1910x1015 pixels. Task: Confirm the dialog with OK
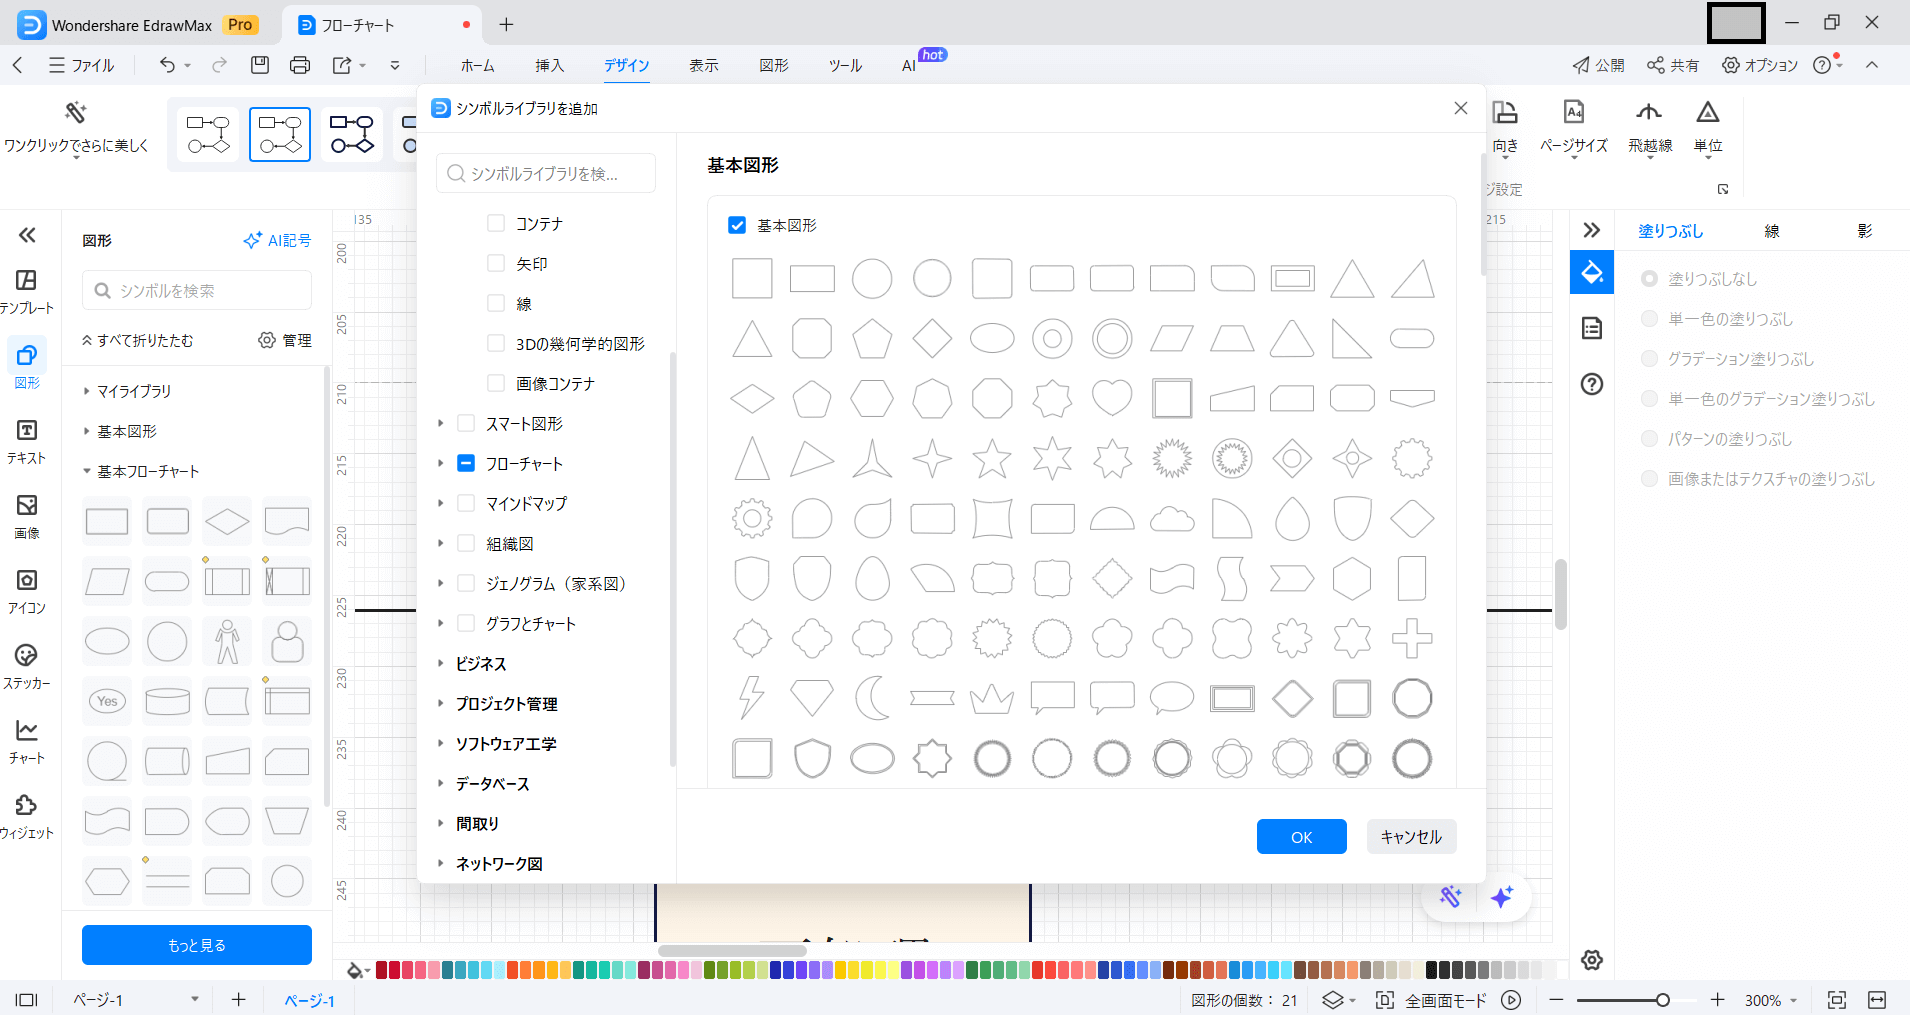(x=1301, y=837)
